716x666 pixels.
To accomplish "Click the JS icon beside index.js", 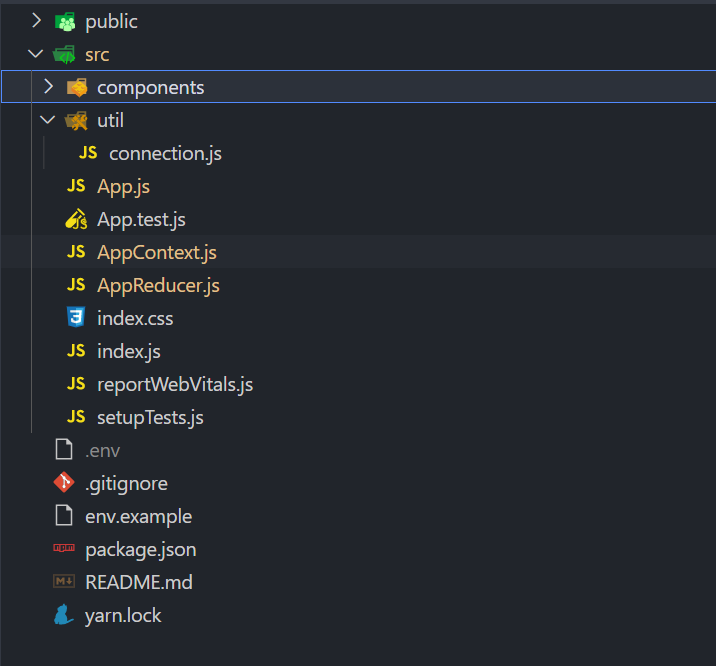I will [x=76, y=351].
